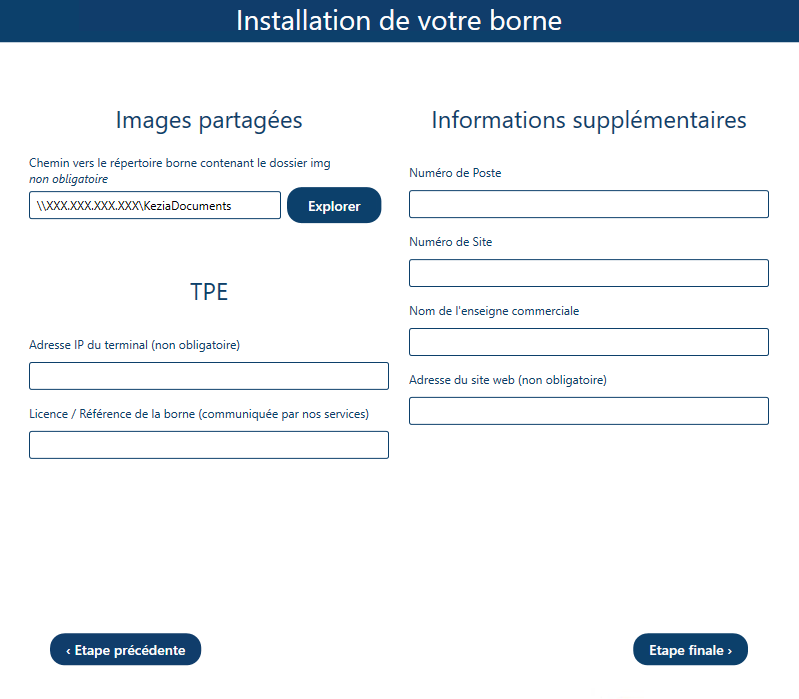Focus the Numéro de Site input field
This screenshot has height=699, width=799.
click(588, 273)
